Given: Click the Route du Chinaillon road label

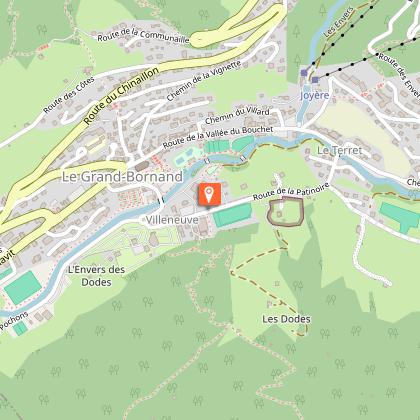Looking at the screenshot, I should tap(121, 96).
